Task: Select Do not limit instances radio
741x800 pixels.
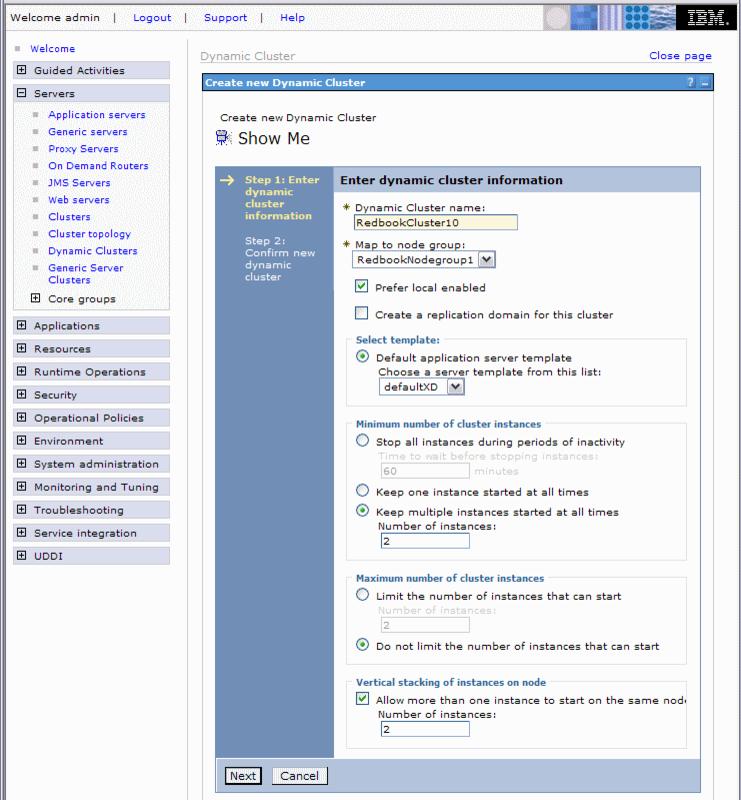Action: coord(362,645)
